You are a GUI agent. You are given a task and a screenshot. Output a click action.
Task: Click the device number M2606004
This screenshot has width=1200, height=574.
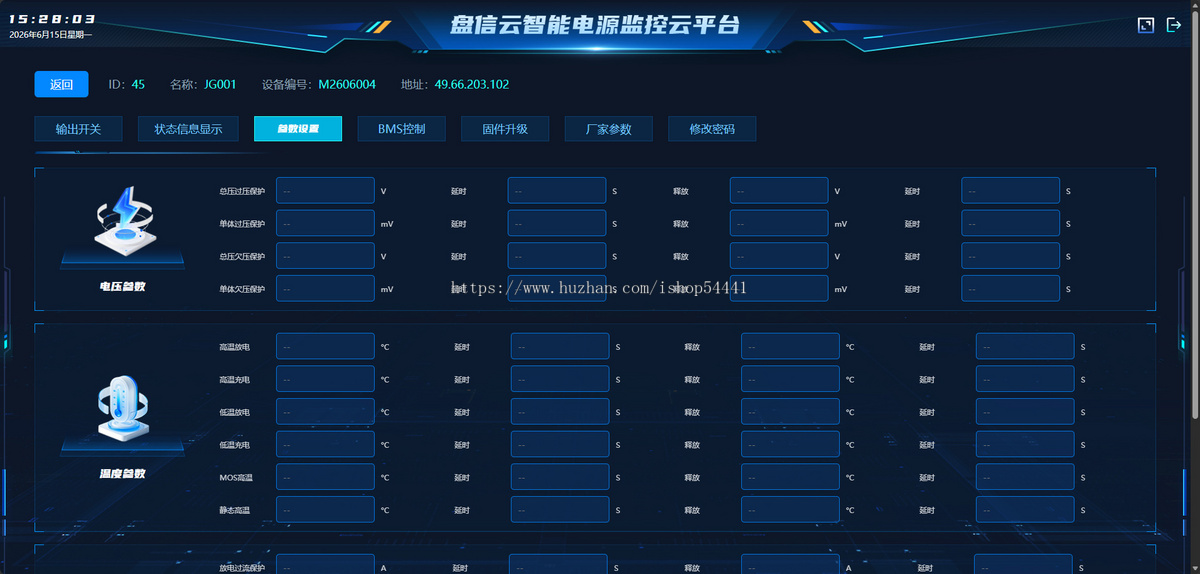click(x=347, y=84)
